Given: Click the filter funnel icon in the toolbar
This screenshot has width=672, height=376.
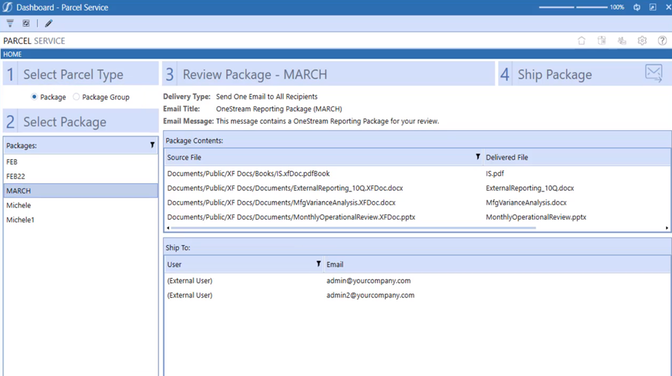Looking at the screenshot, I should click(x=10, y=24).
